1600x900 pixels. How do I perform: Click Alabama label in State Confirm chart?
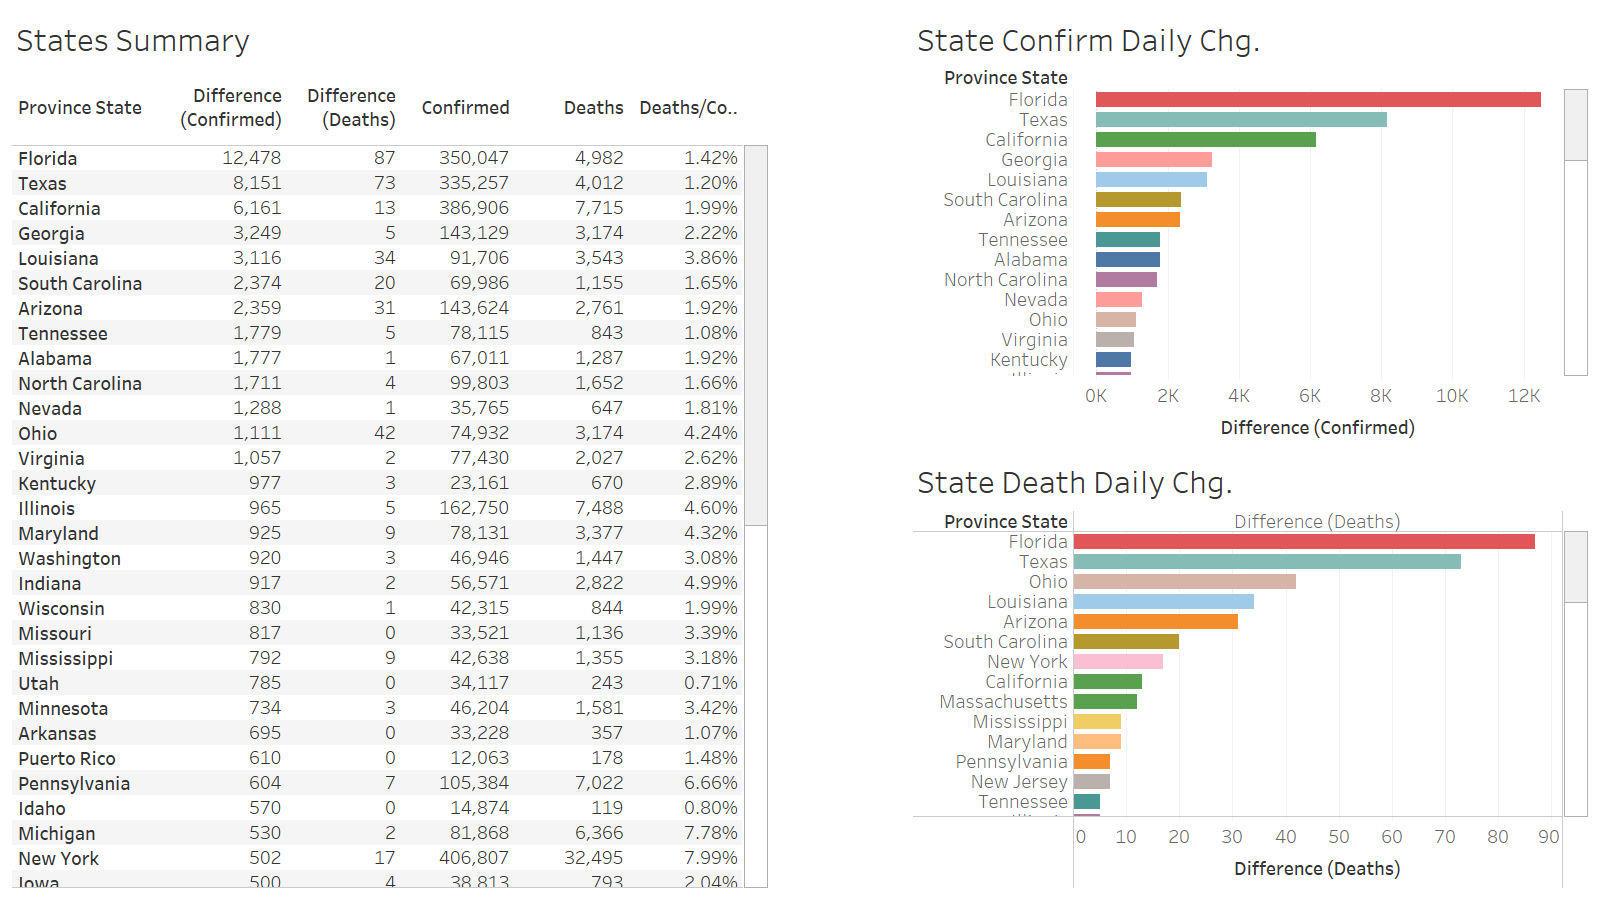1031,260
